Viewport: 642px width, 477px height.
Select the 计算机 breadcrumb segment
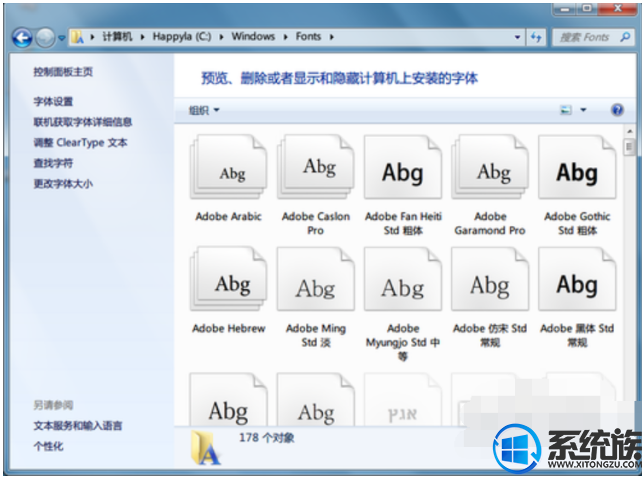coord(117,37)
